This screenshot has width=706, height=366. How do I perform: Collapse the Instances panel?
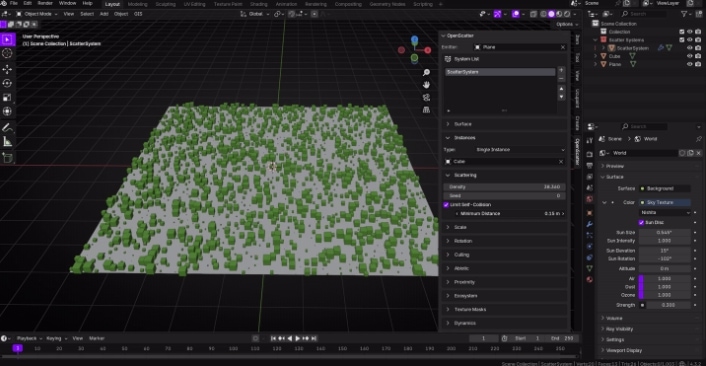tap(504, 138)
